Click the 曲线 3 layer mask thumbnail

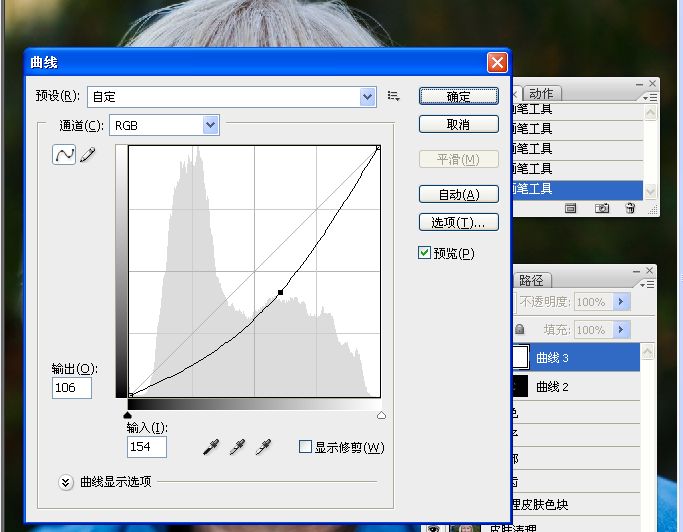click(x=521, y=358)
